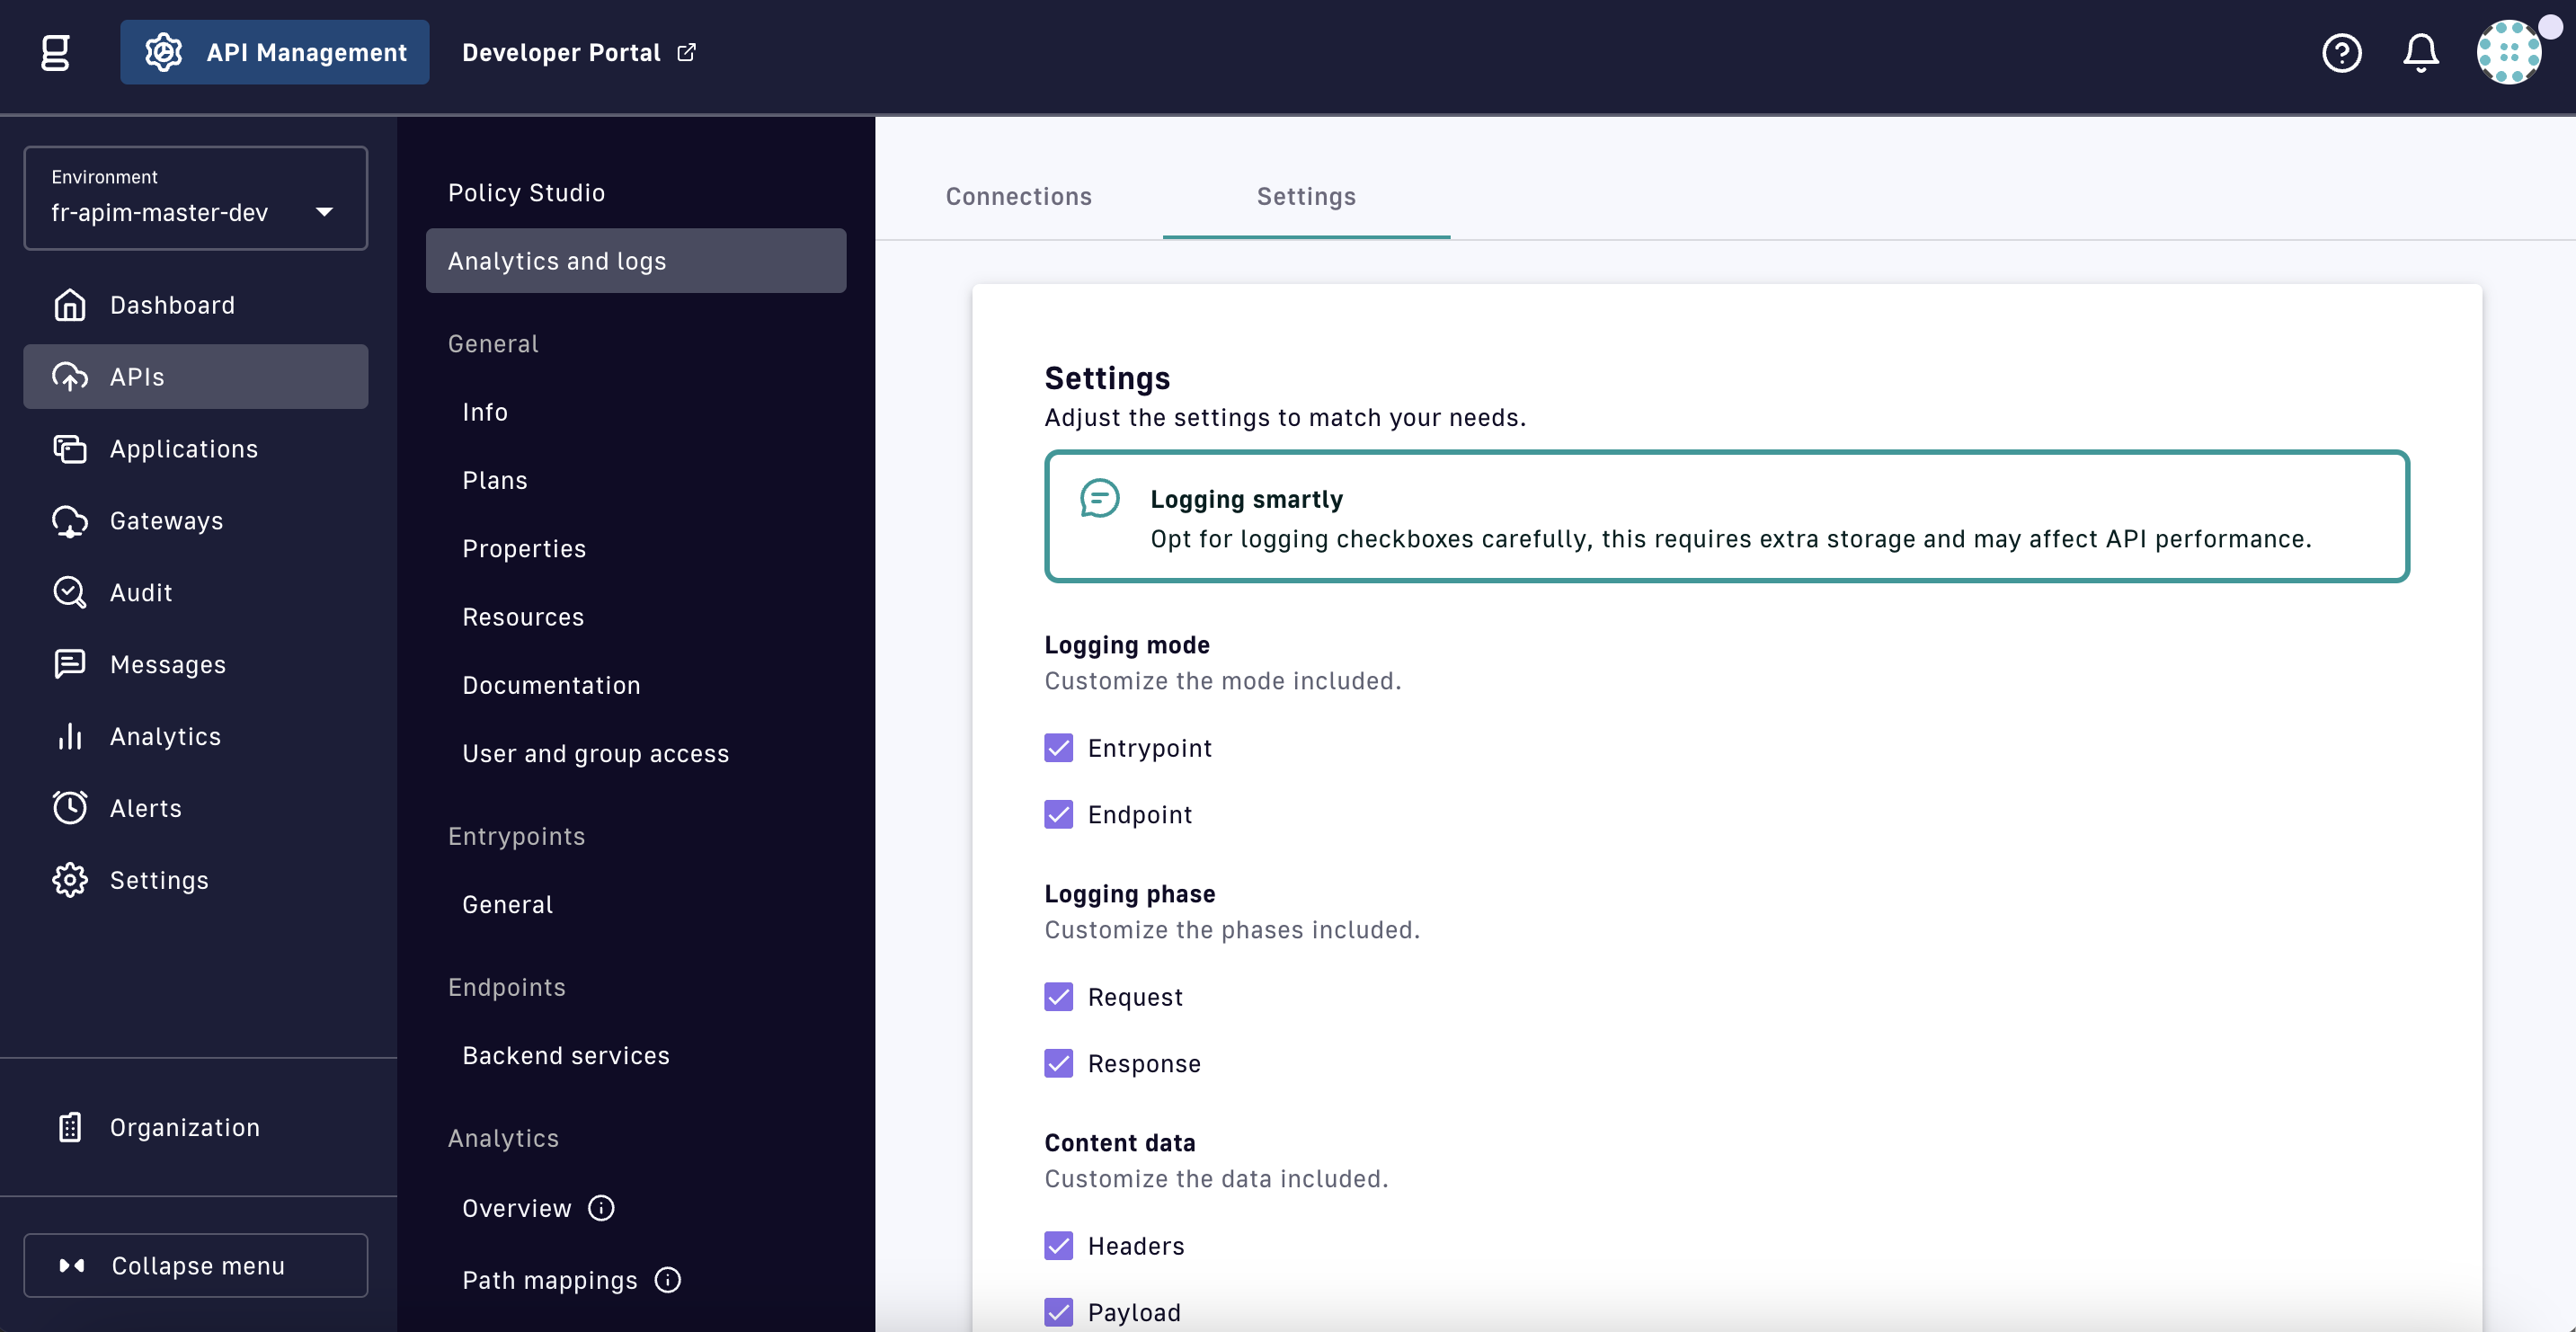Toggle the Headers content checkbox
The image size is (2576, 1332).
pos(1058,1246)
